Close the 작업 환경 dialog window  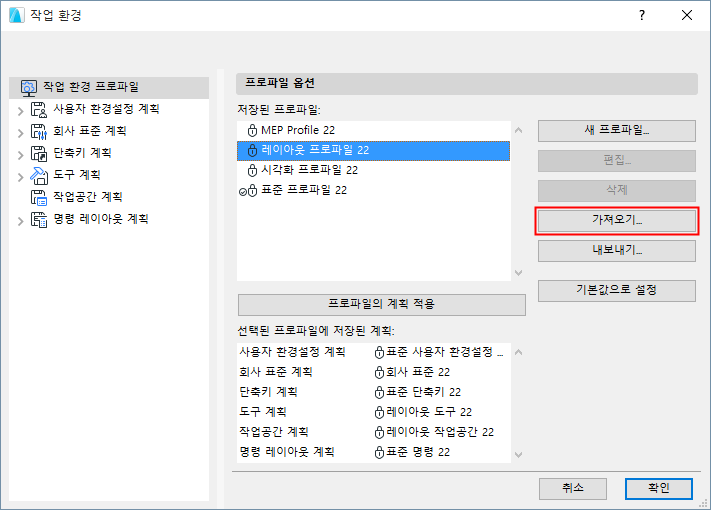click(687, 15)
